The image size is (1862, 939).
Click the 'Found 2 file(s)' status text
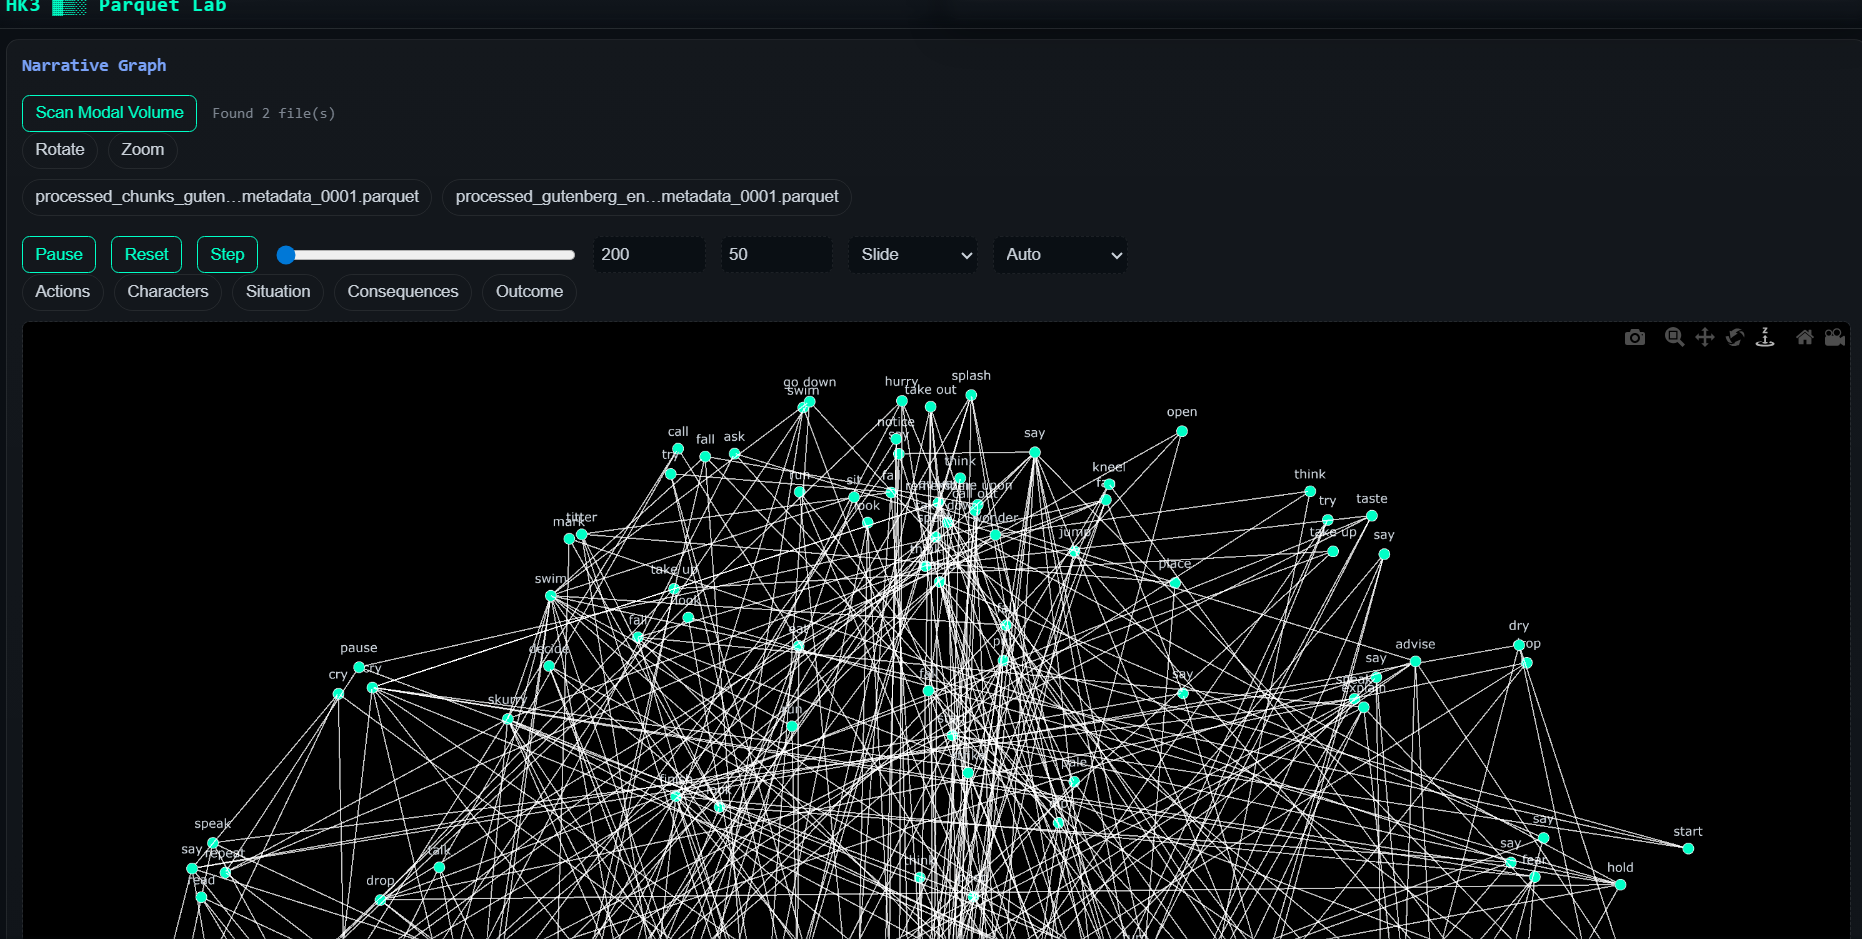(274, 114)
